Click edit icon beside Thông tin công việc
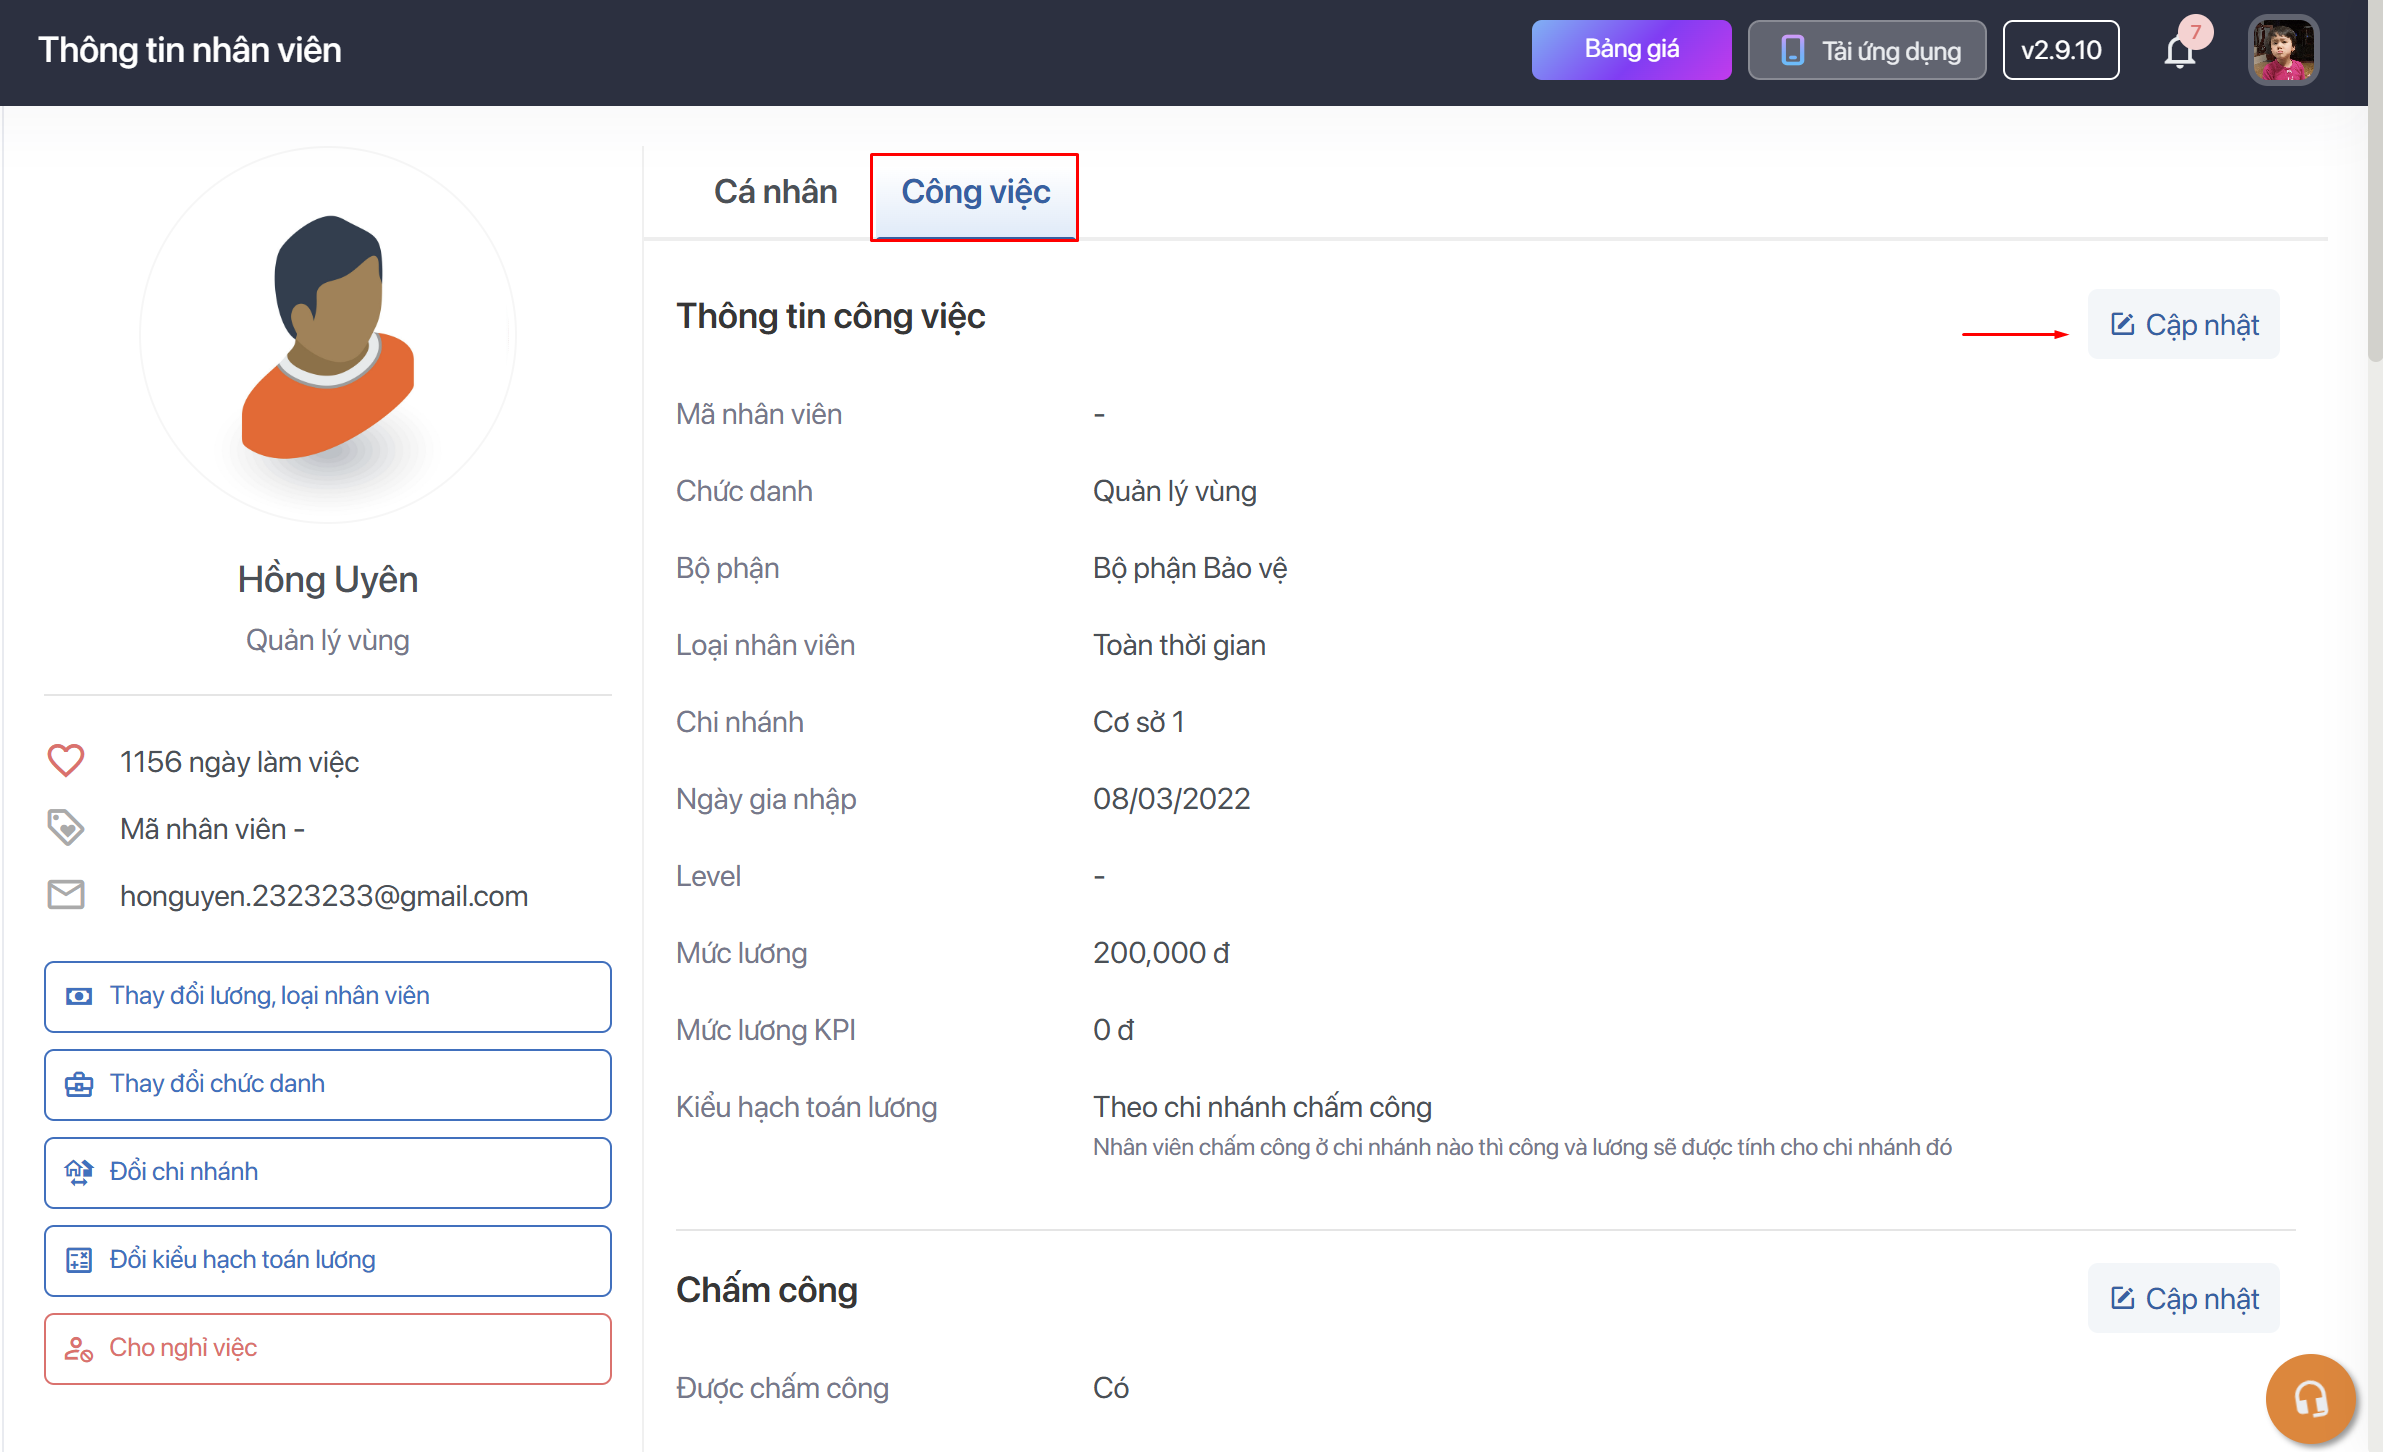Viewport: 2383px width, 1452px height. point(2122,325)
